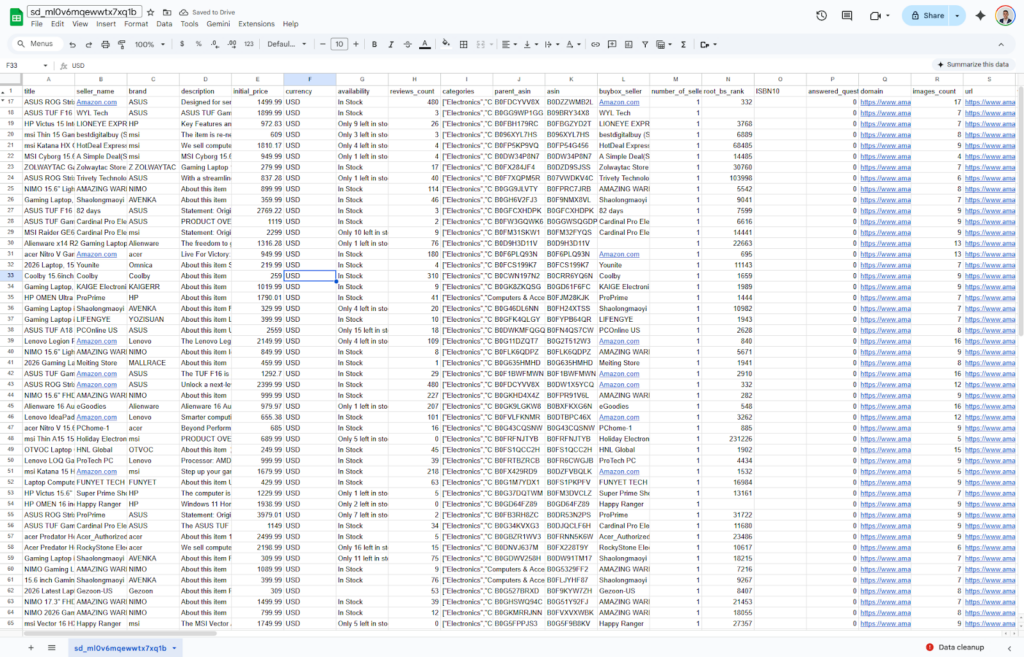The height and width of the screenshot is (657, 1024).
Task: Click the merge cells icon
Action: [x=481, y=44]
